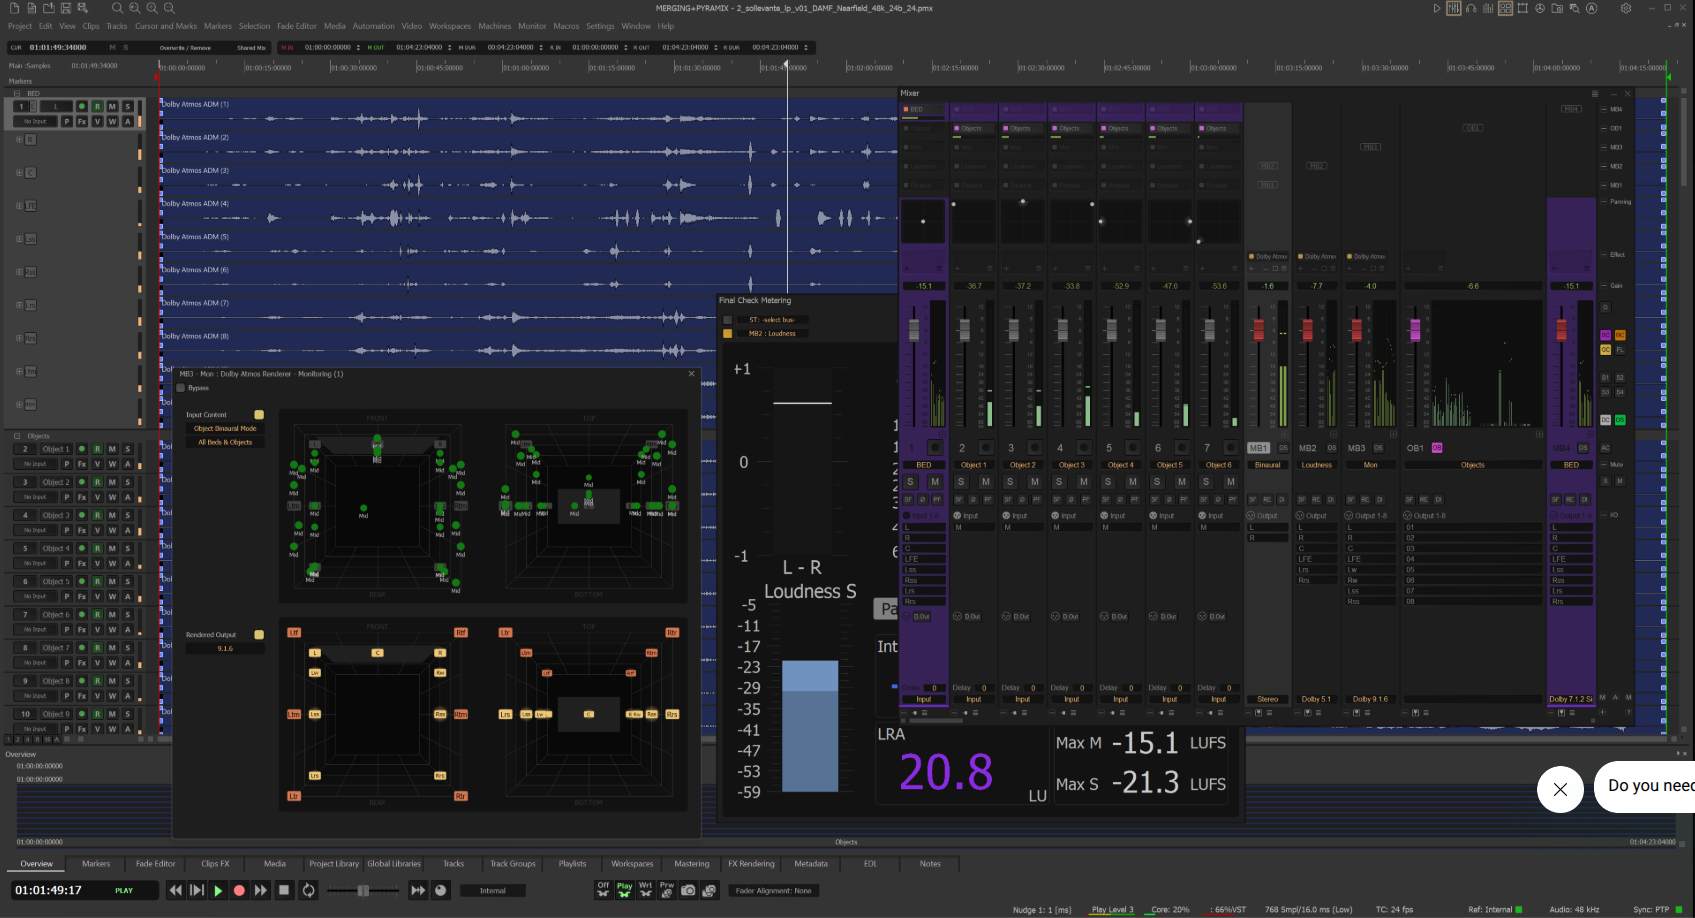This screenshot has width=1695, height=918.
Task: Mute the Object 1 track
Action: [x=112, y=449]
